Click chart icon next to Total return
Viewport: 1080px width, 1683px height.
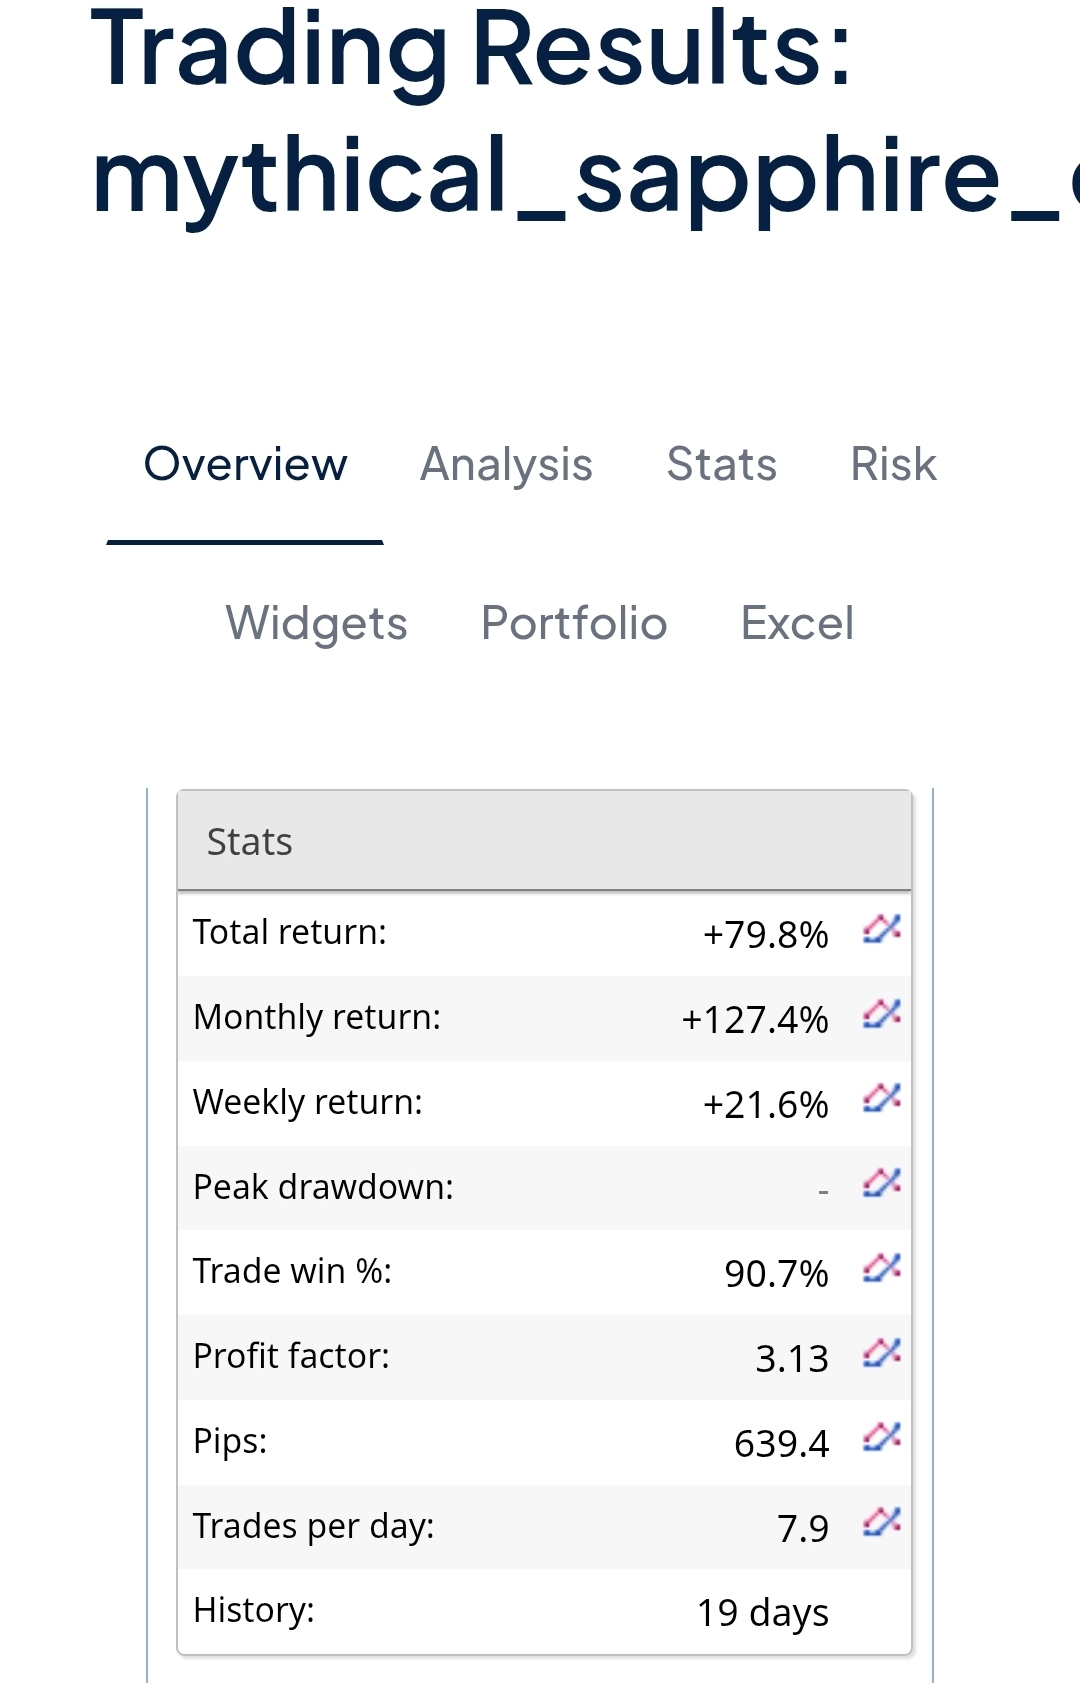pyautogui.click(x=881, y=930)
